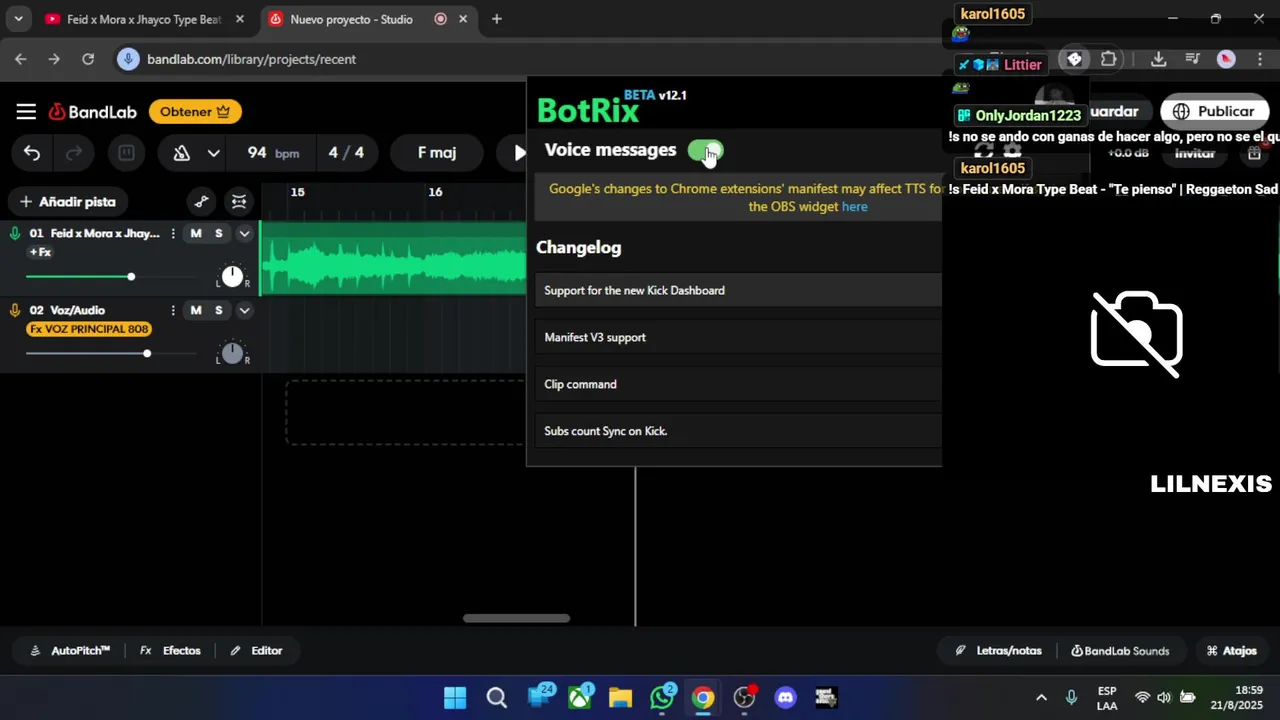Mute the 02 Voz/Audio track

pos(196,310)
